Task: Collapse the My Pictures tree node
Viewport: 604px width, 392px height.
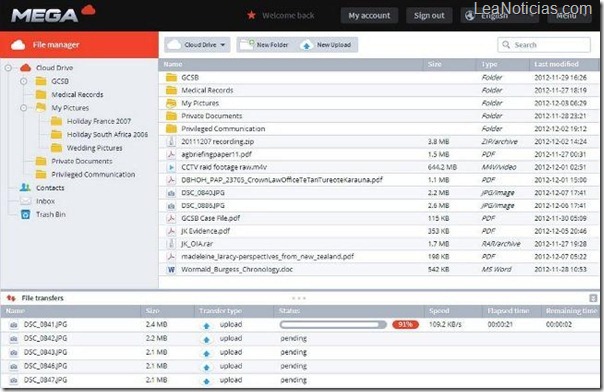Action: click(23, 108)
